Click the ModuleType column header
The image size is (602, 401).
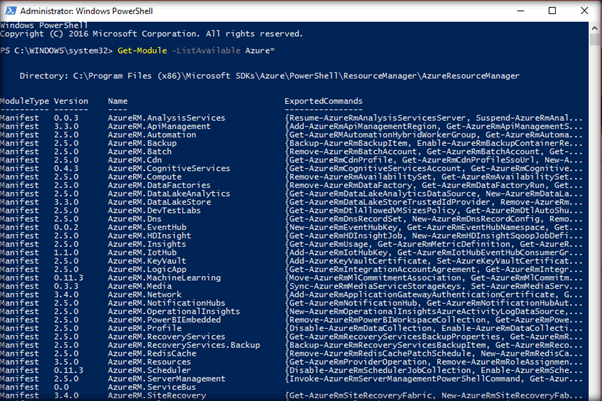[22, 101]
